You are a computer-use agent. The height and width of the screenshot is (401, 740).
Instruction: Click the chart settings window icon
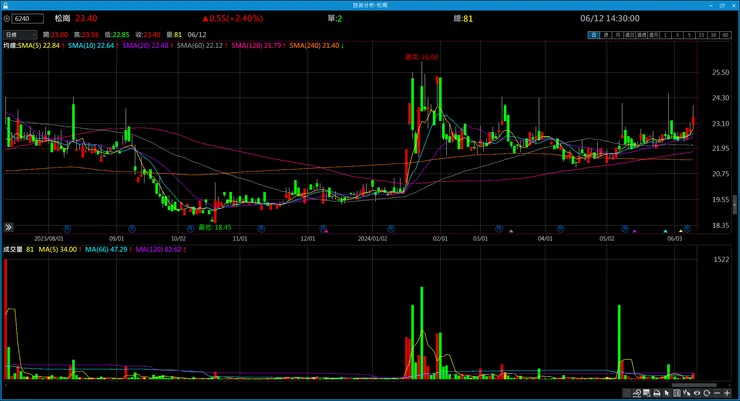[647, 393]
